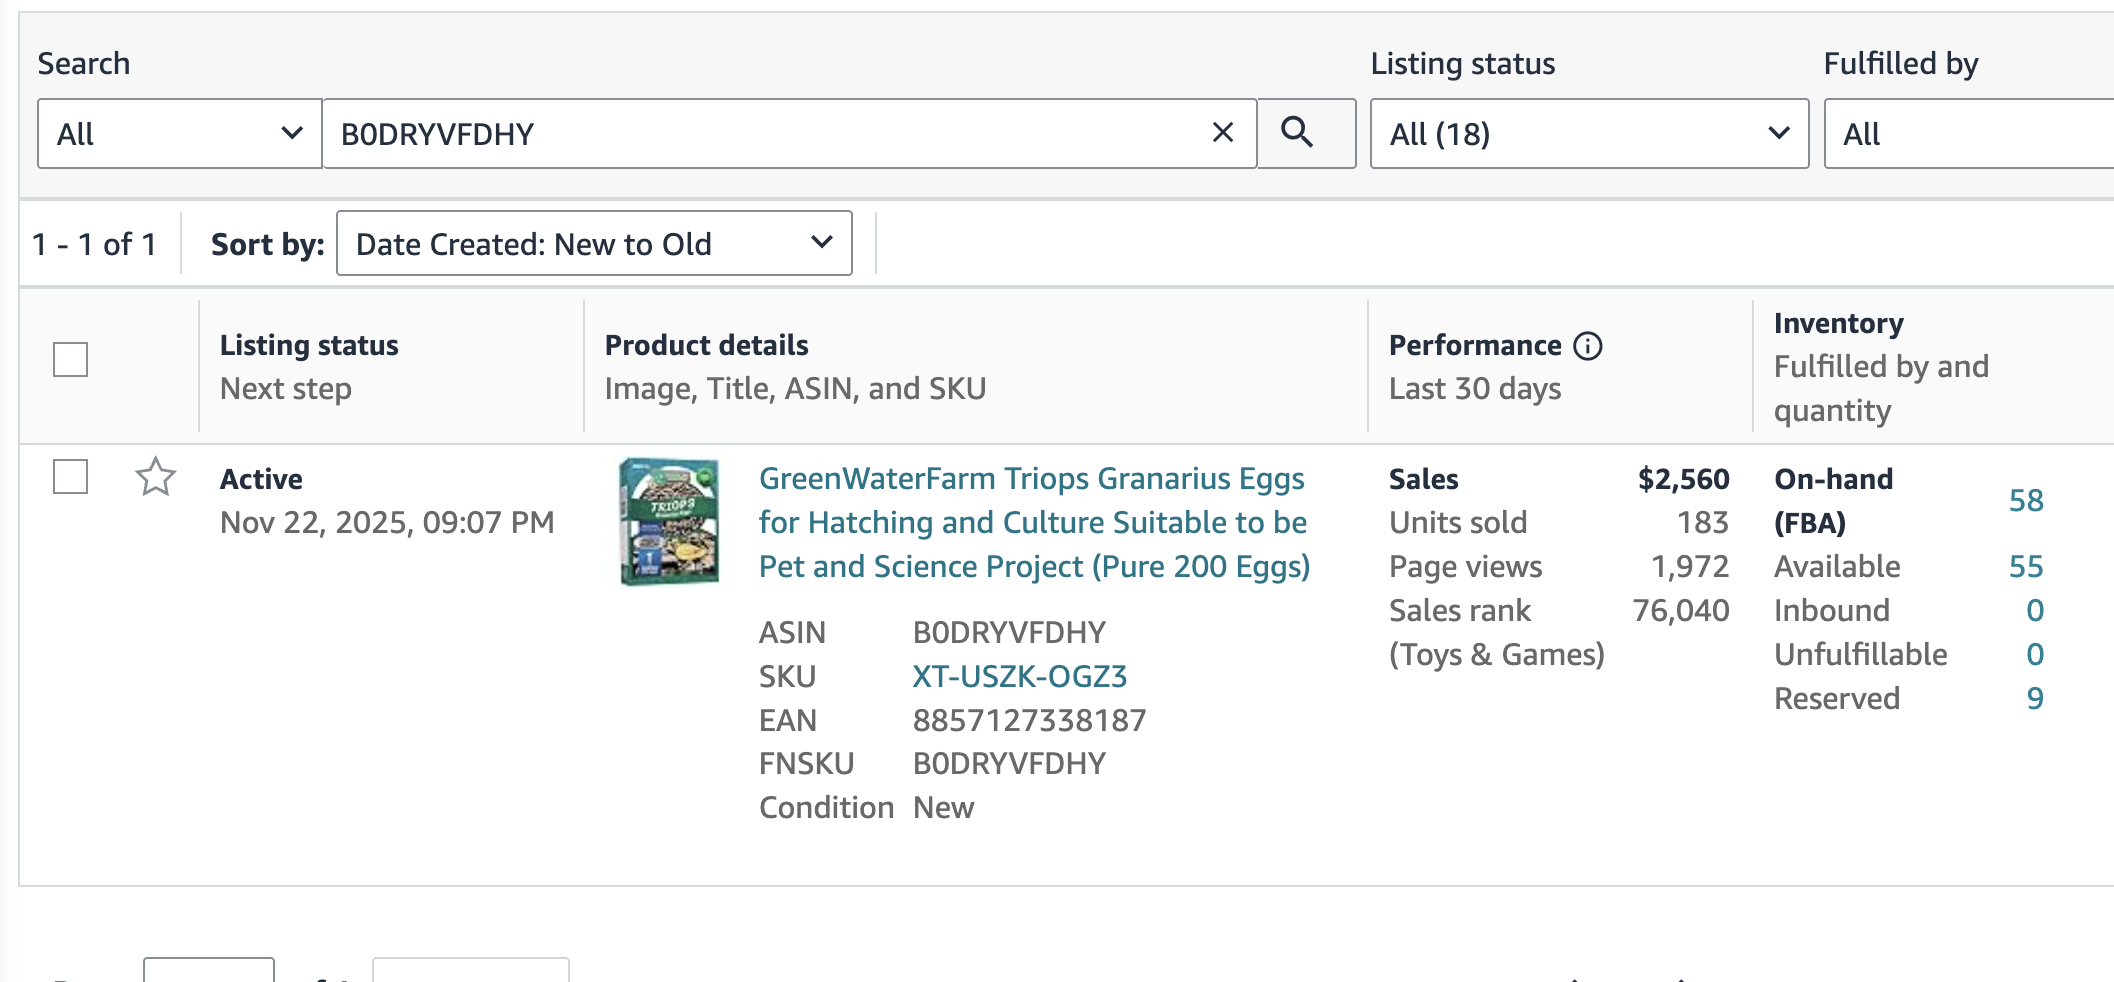Click Sales rank value 76,040
The image size is (2114, 982).
(1681, 610)
